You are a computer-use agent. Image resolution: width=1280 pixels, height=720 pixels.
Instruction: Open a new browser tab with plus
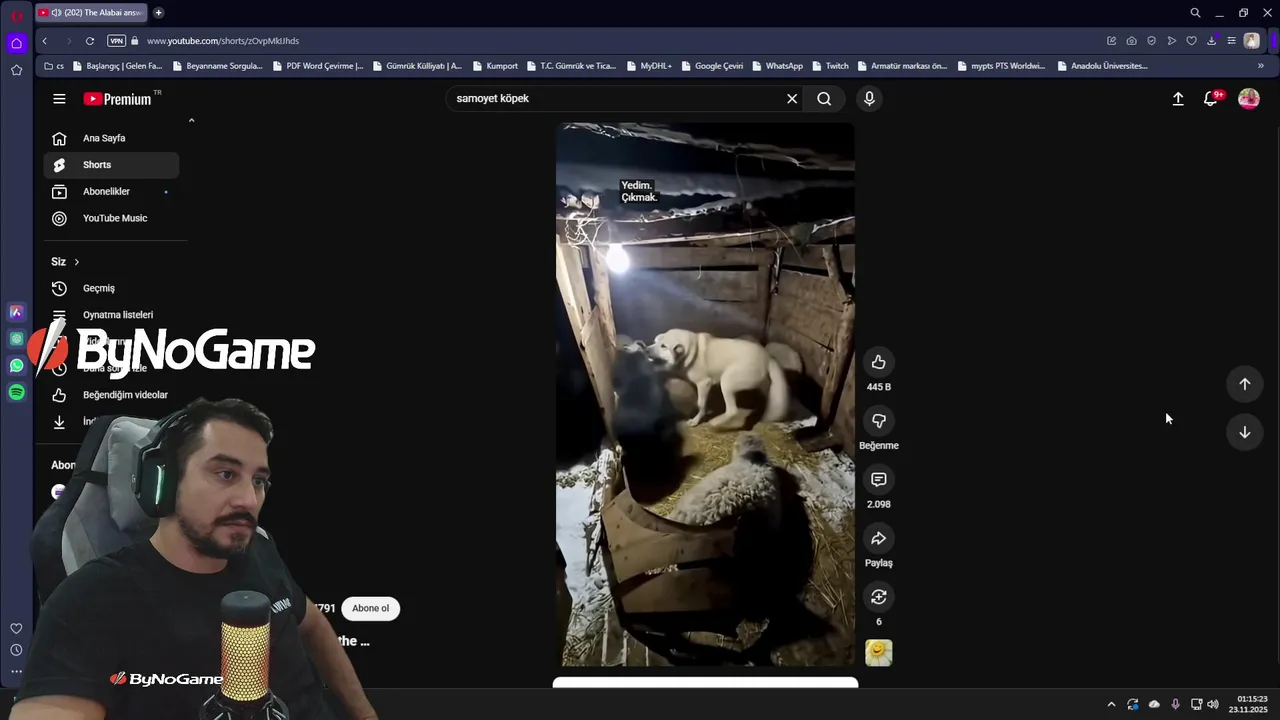(x=158, y=13)
